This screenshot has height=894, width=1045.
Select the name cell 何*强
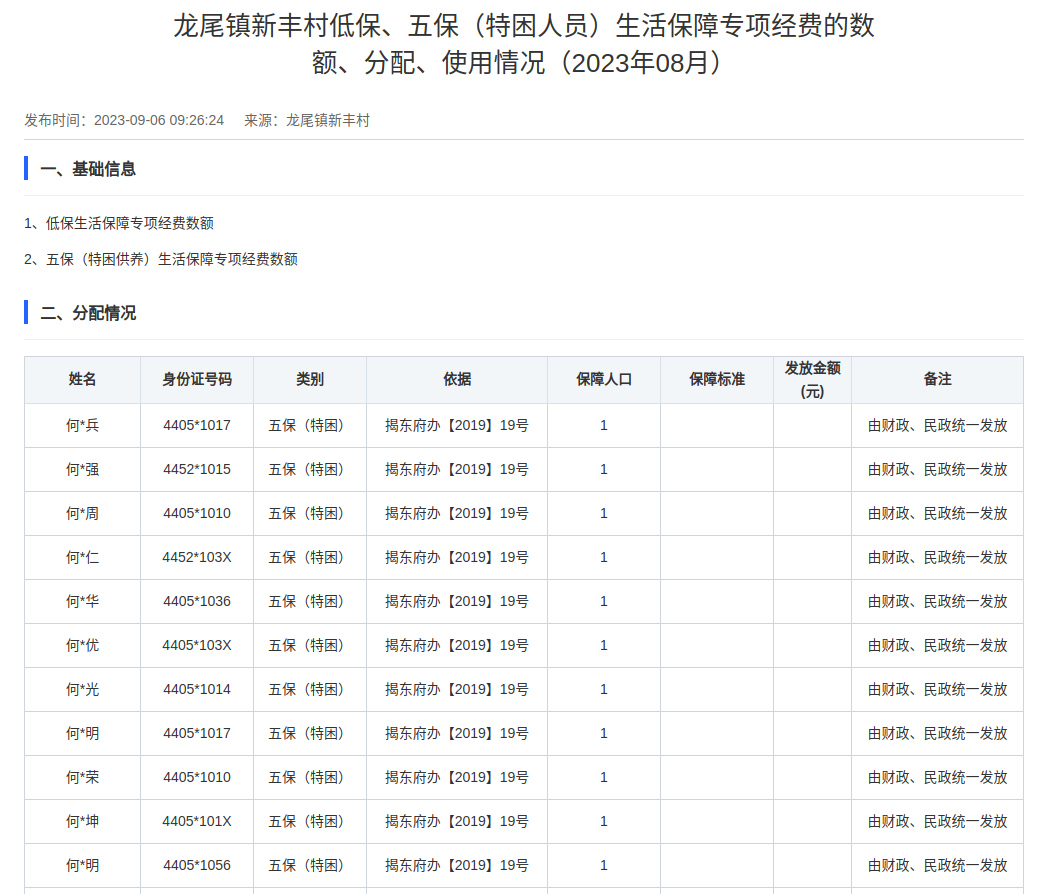(83, 469)
